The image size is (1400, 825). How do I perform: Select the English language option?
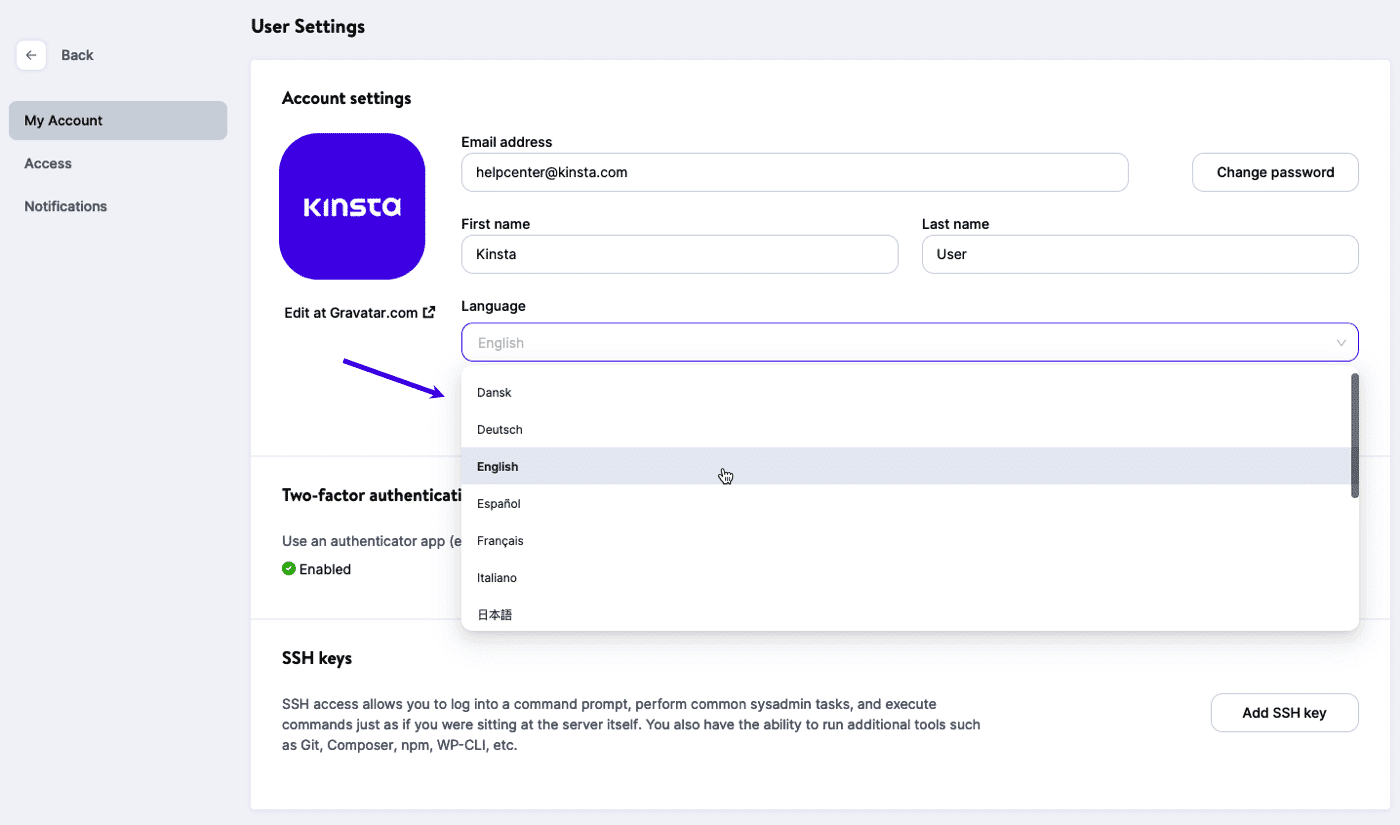coord(497,466)
